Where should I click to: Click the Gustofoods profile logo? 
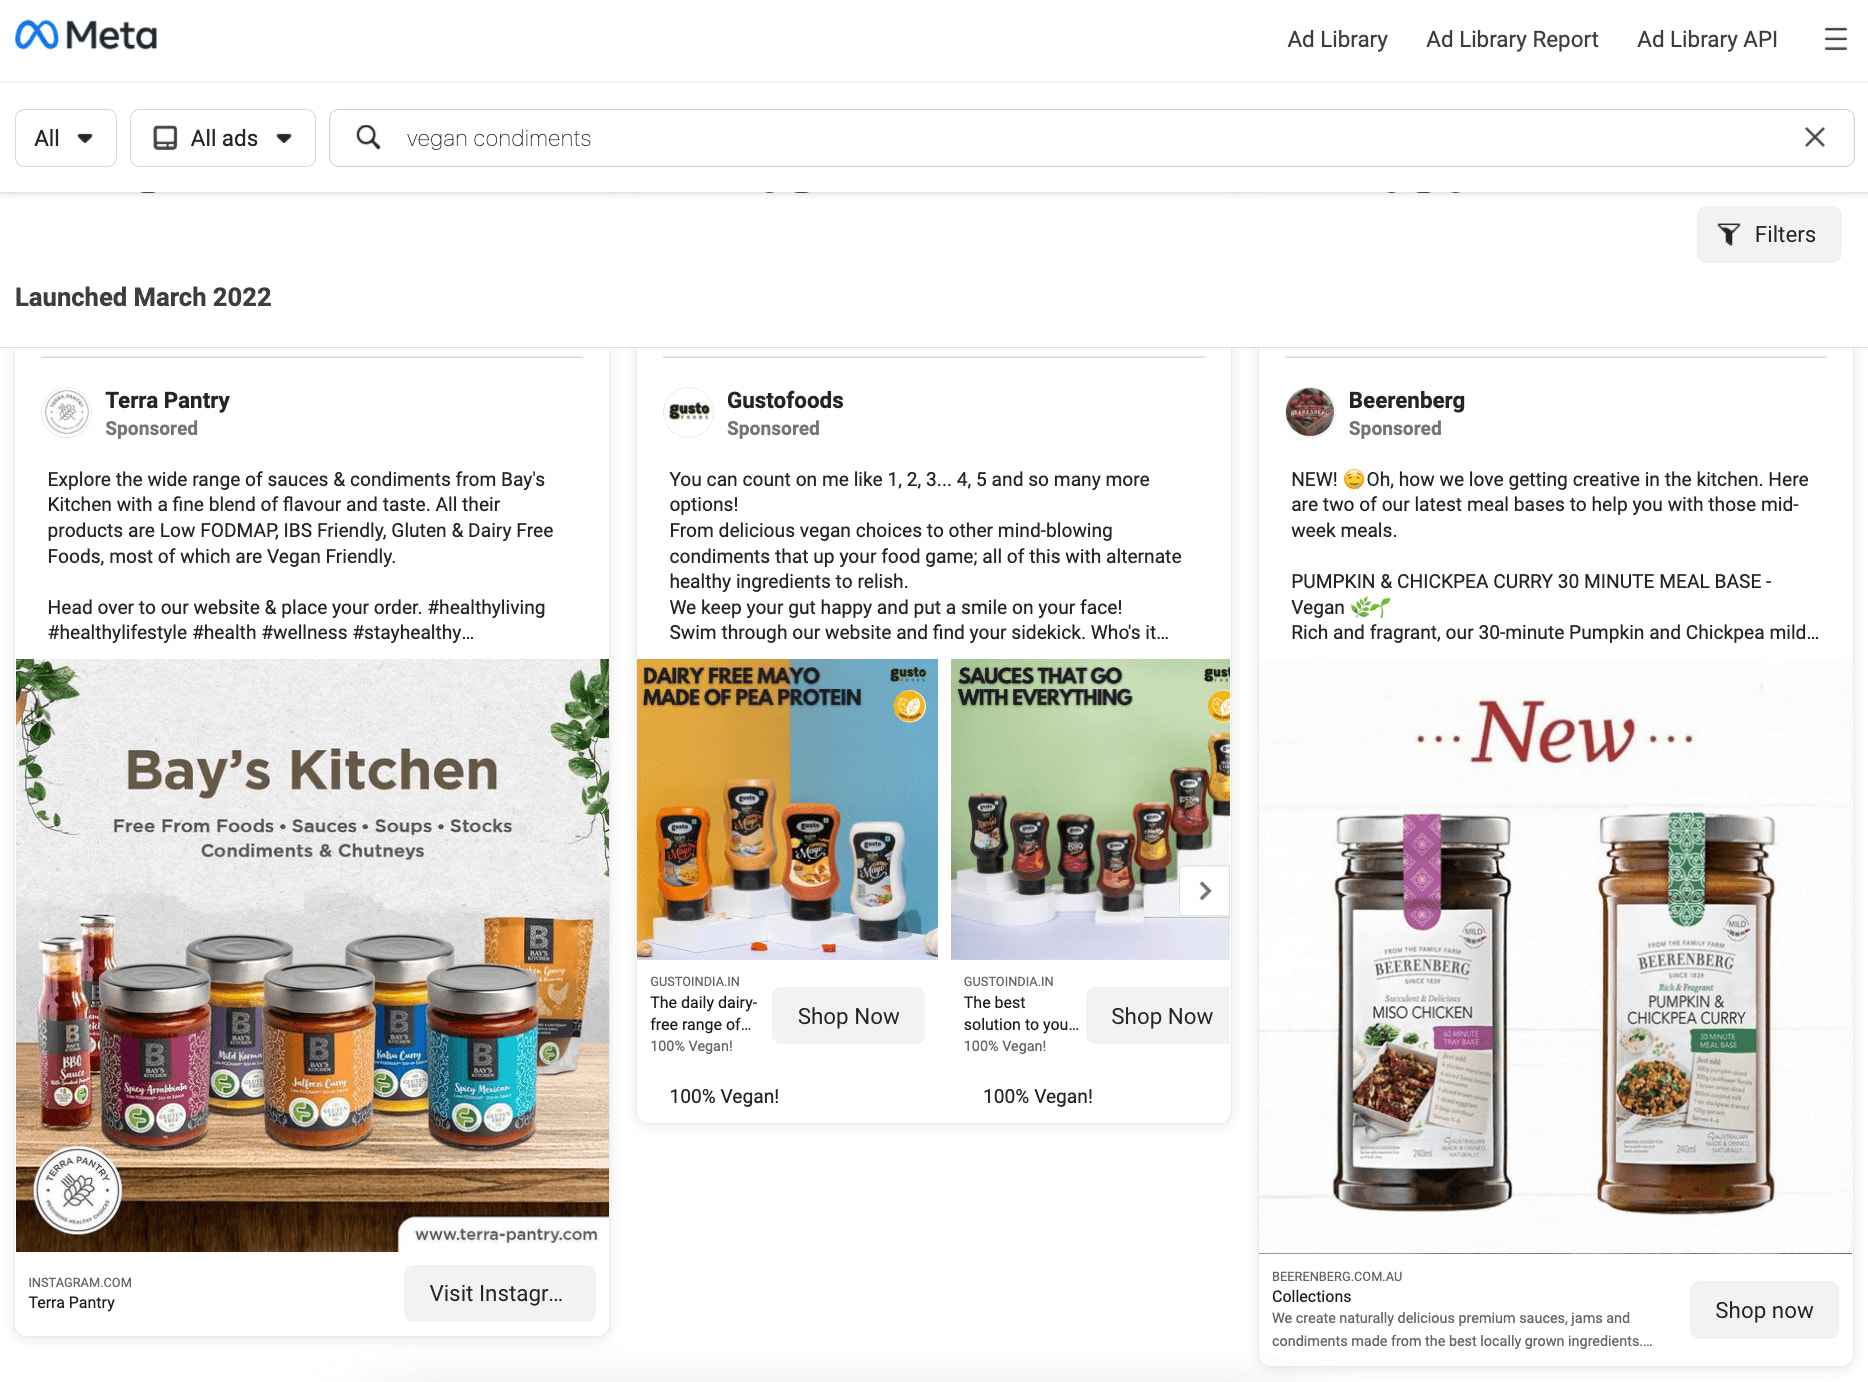[x=689, y=413]
